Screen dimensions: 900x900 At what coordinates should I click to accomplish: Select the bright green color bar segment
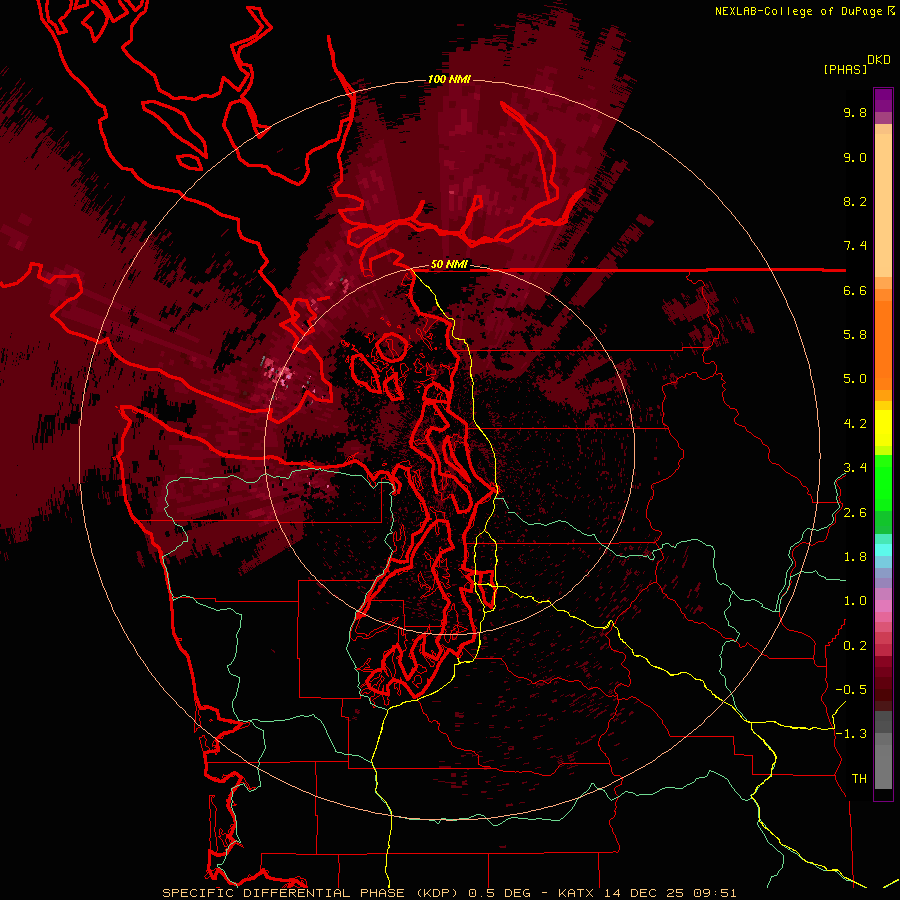pos(883,483)
